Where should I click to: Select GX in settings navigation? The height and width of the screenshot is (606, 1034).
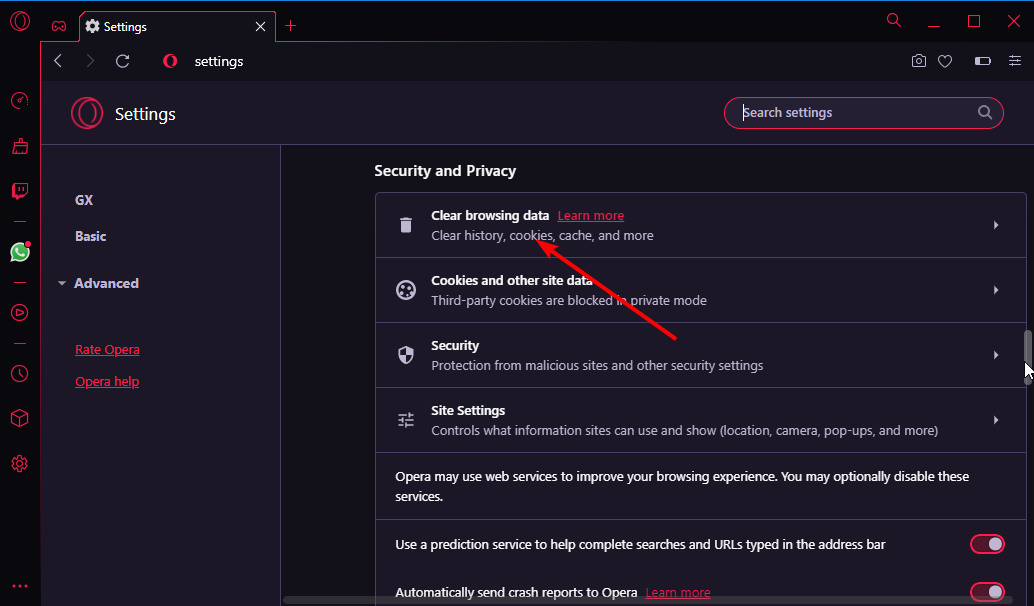point(84,200)
